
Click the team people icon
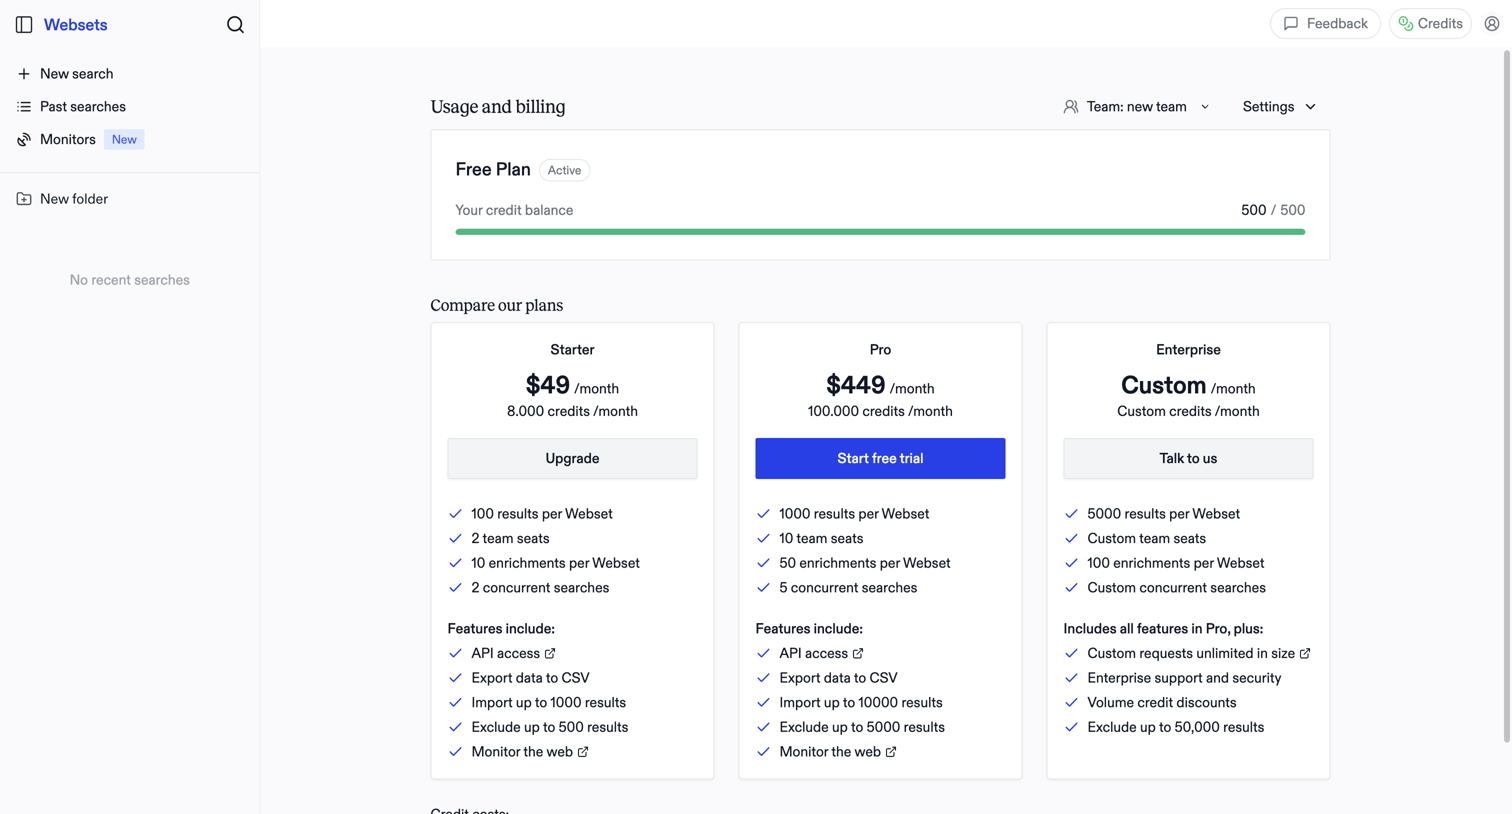1070,106
